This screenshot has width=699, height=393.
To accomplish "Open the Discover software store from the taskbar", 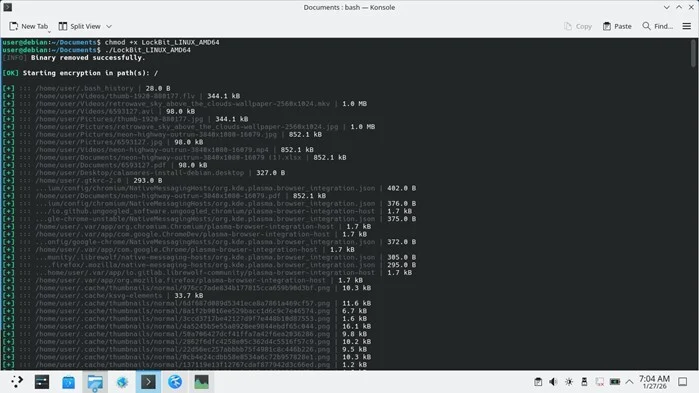I will click(68, 381).
